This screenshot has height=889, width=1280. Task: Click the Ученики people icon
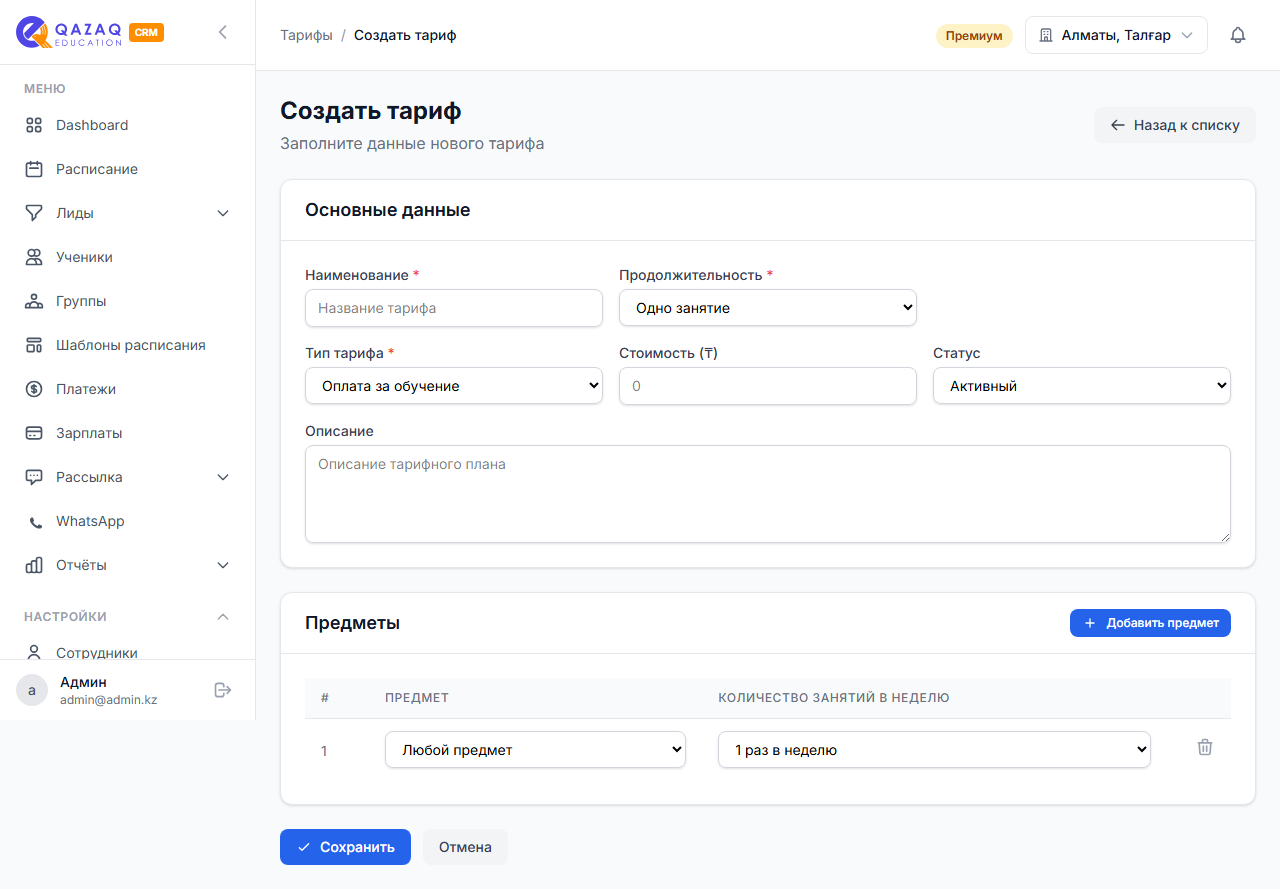(x=34, y=257)
